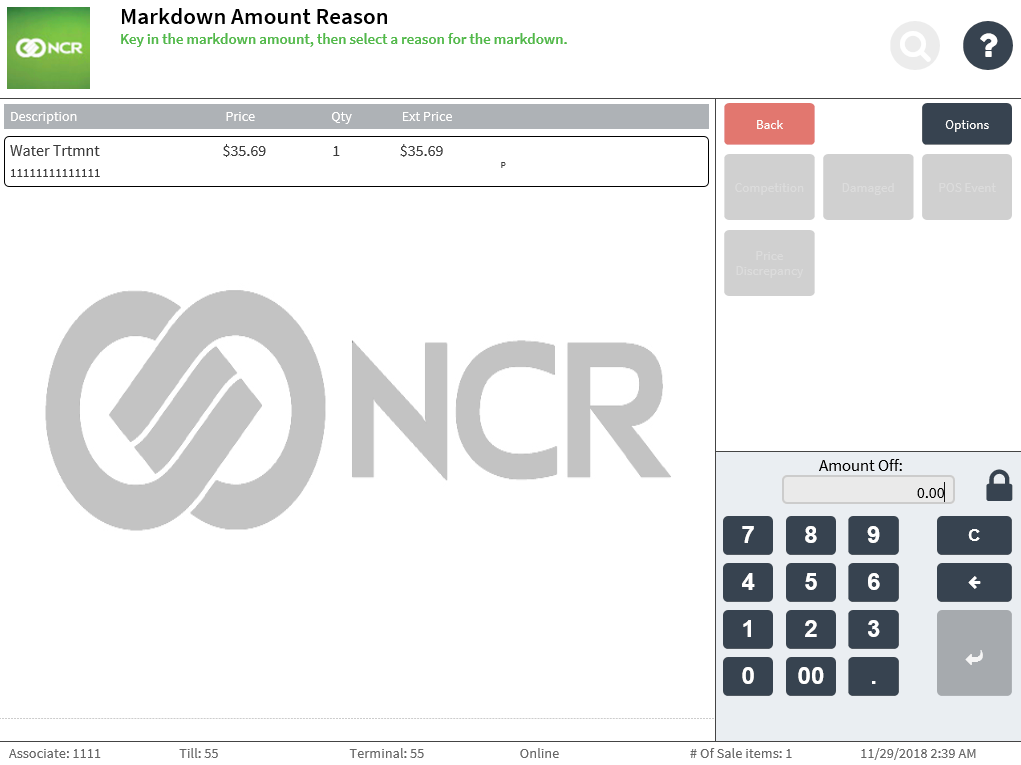
Task: Go back with the Back button
Action: click(769, 124)
